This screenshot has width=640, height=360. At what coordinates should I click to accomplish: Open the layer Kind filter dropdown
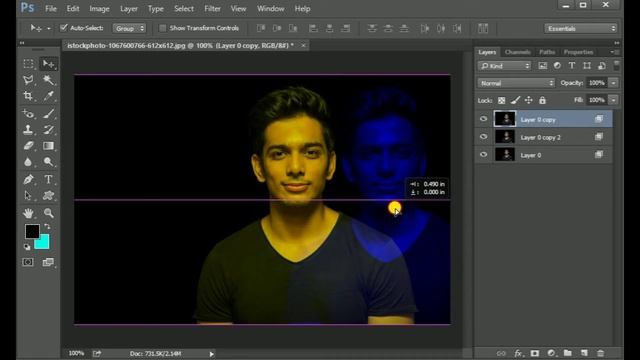point(504,66)
